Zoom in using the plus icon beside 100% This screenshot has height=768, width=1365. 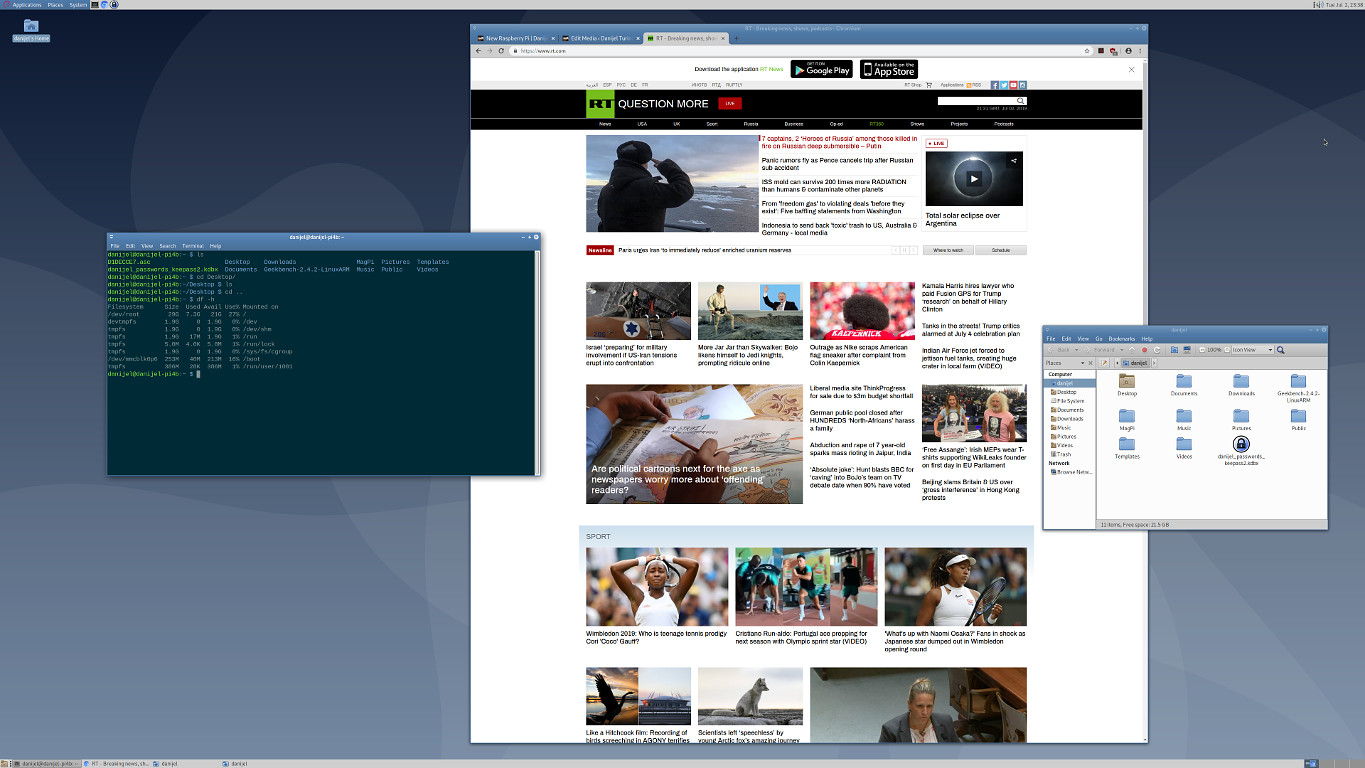1227,350
